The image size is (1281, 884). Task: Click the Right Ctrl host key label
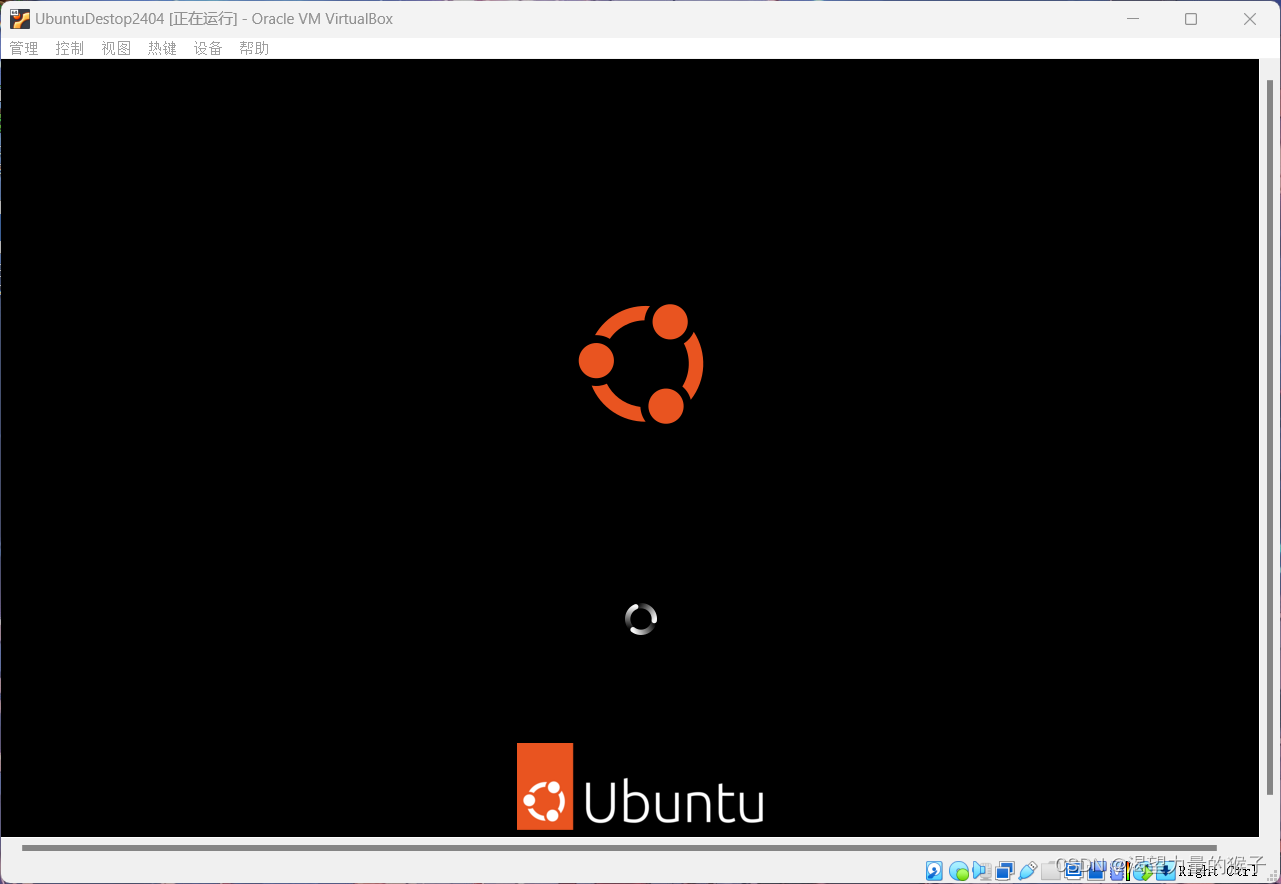click(x=1218, y=871)
